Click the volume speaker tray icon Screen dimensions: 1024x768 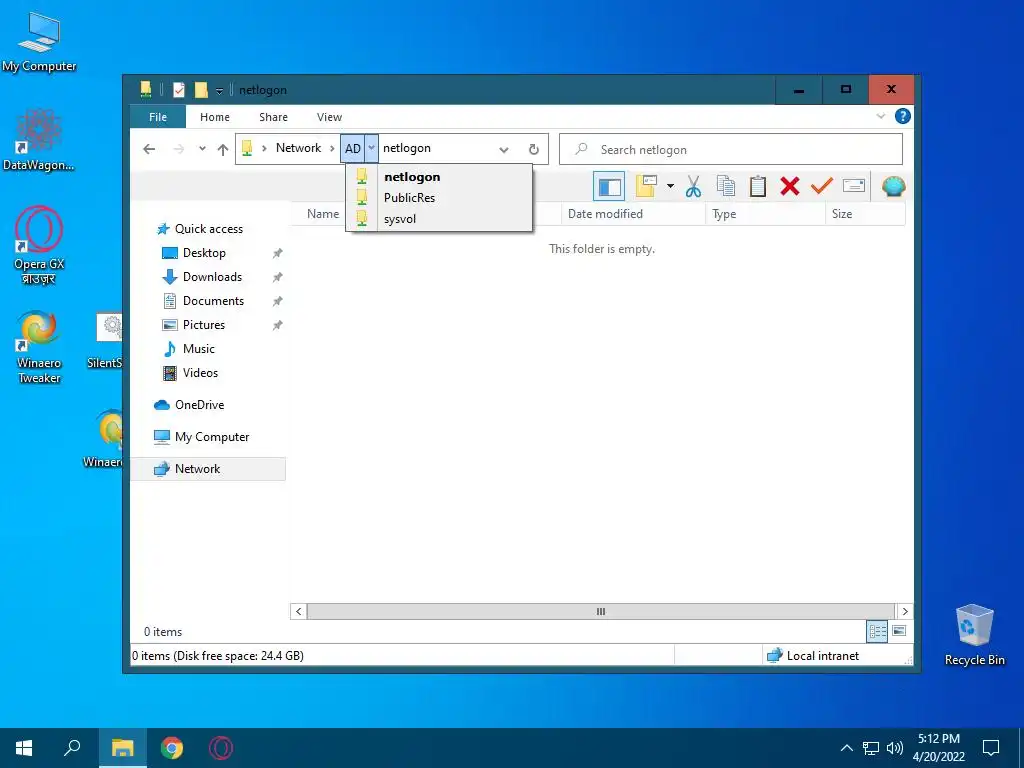pos(895,748)
